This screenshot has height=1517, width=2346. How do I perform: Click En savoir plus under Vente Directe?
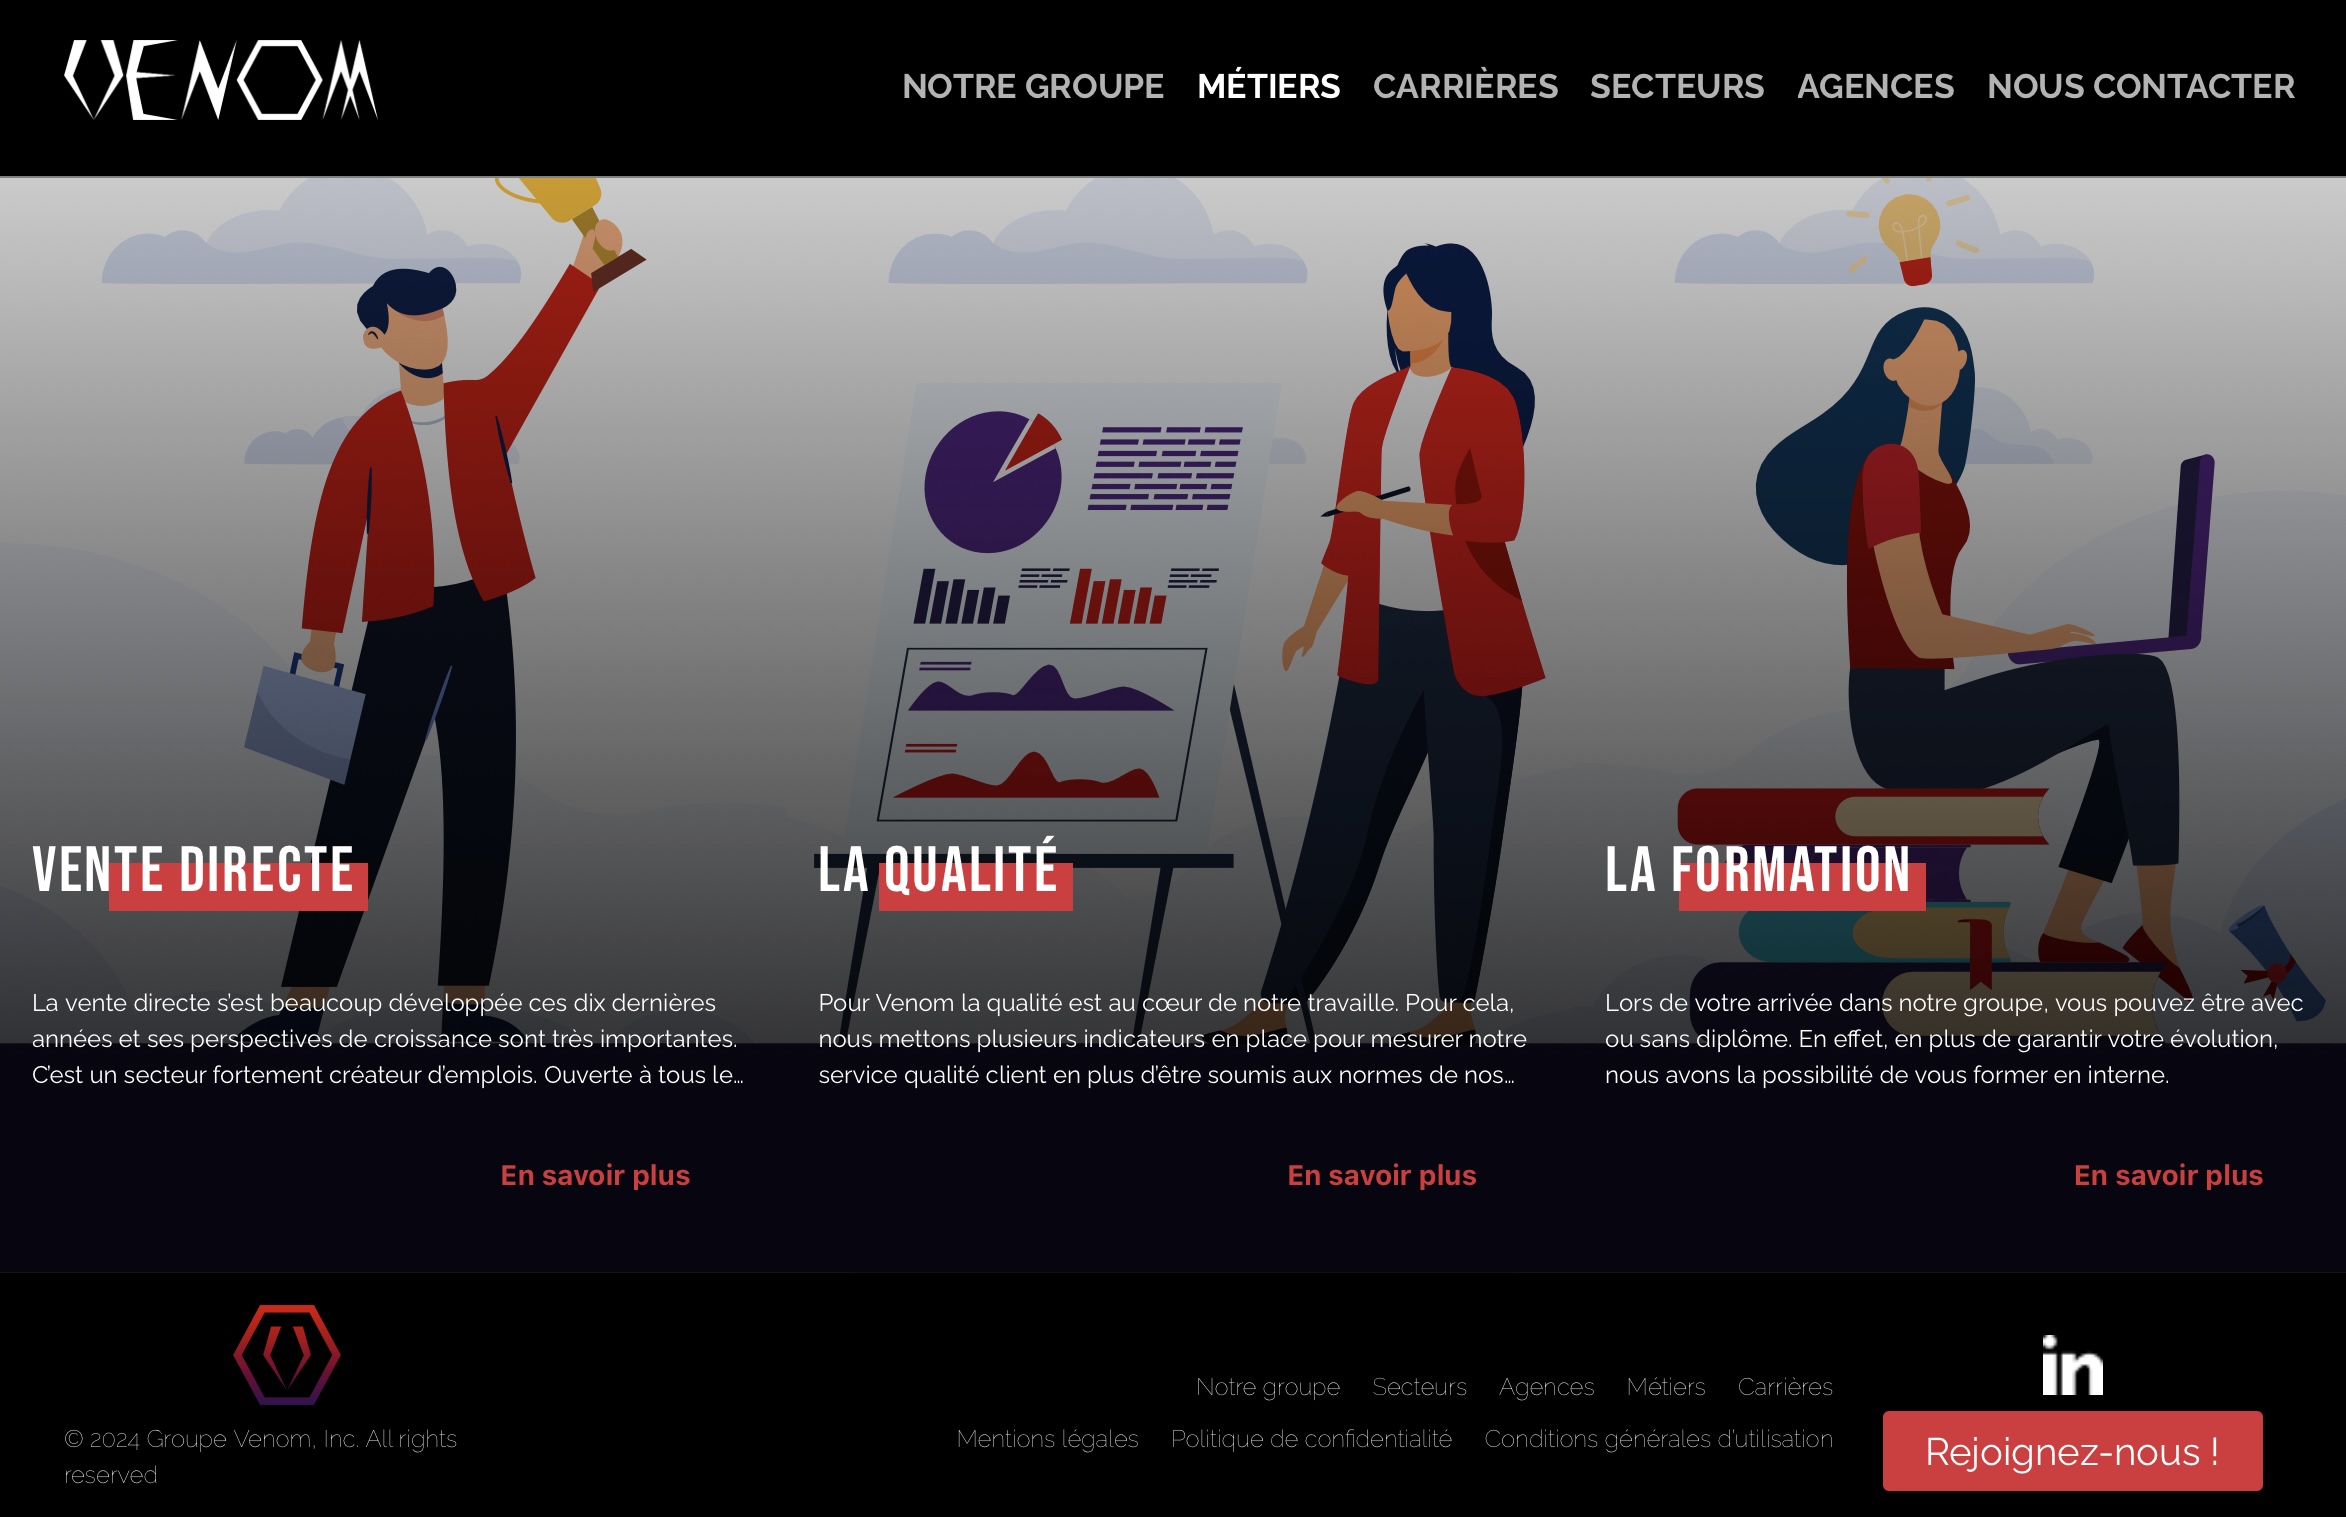[x=595, y=1175]
